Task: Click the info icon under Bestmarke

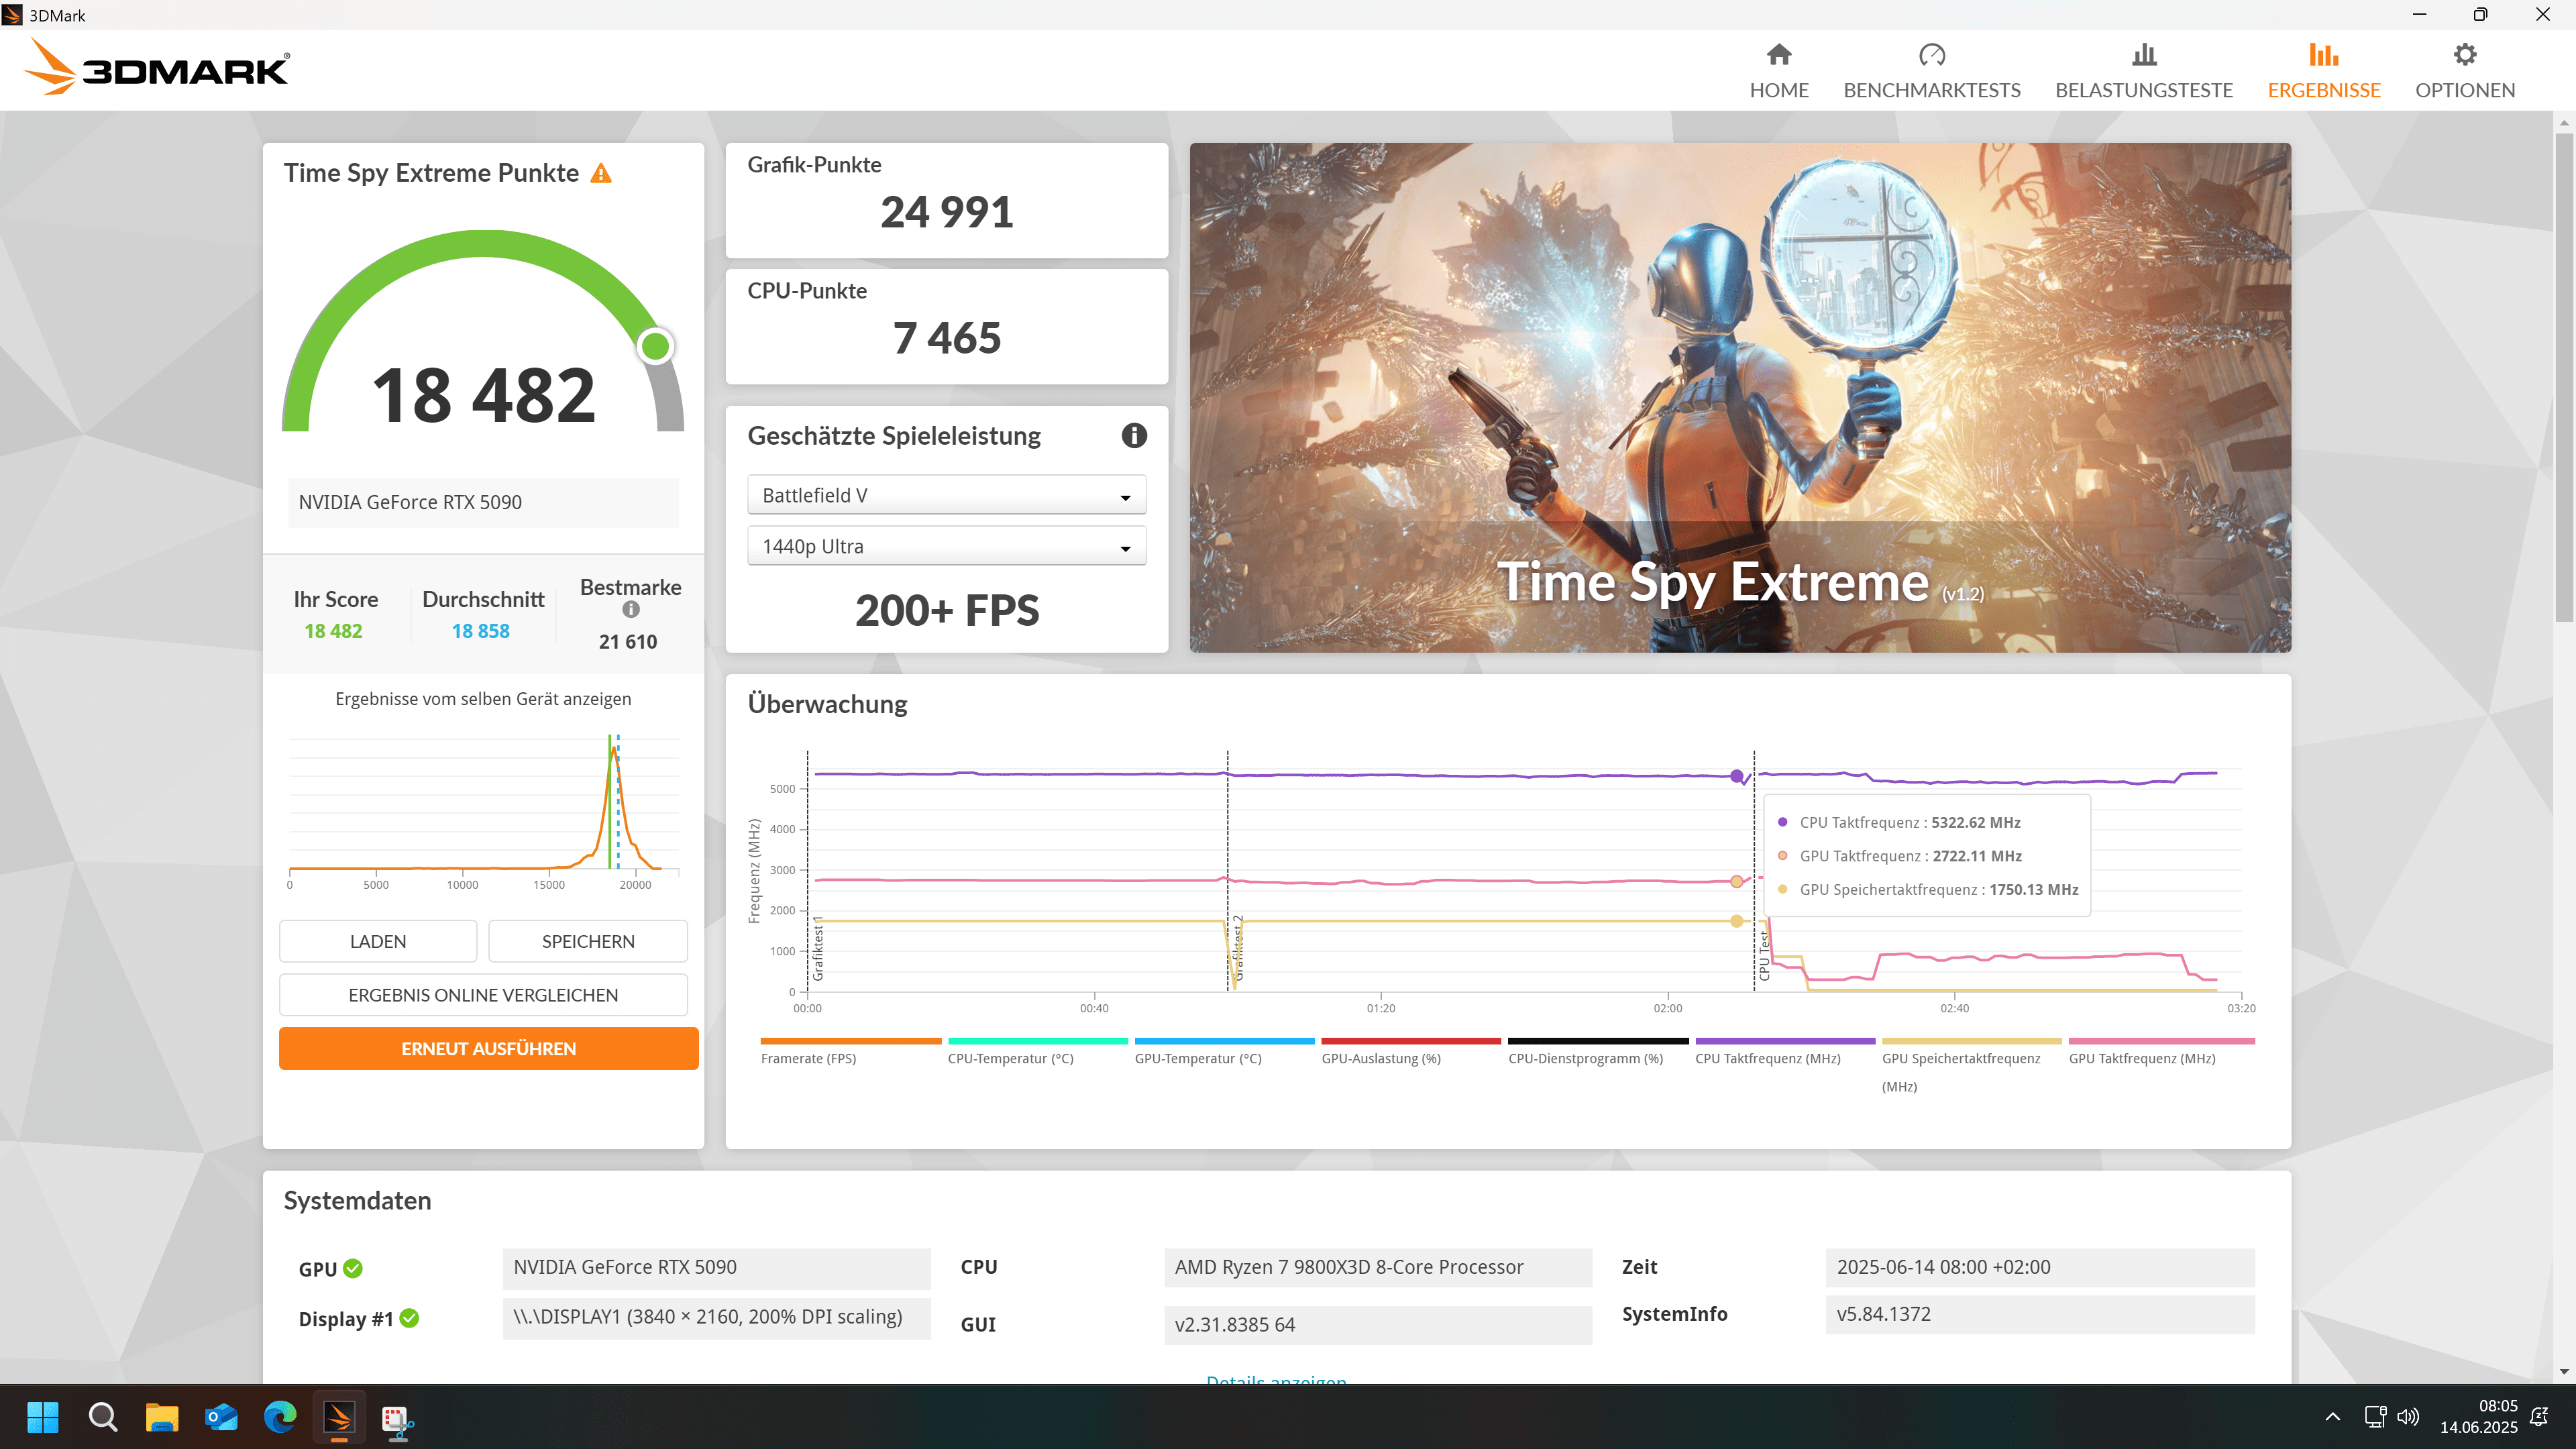Action: pos(630,609)
